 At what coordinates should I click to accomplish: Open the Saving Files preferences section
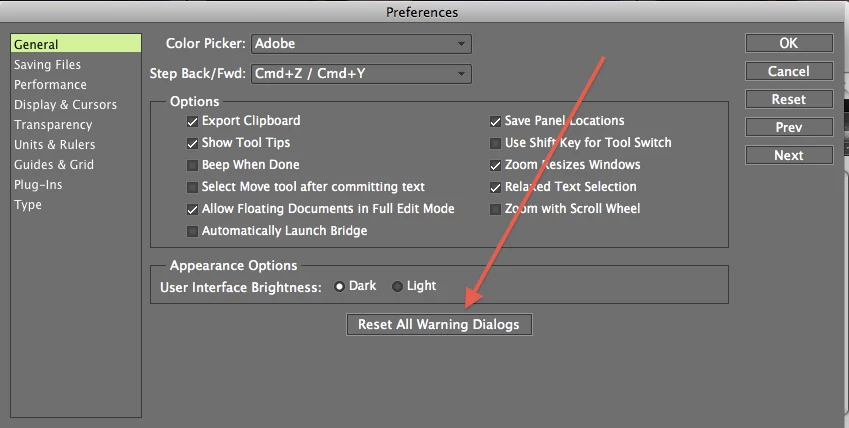(47, 64)
